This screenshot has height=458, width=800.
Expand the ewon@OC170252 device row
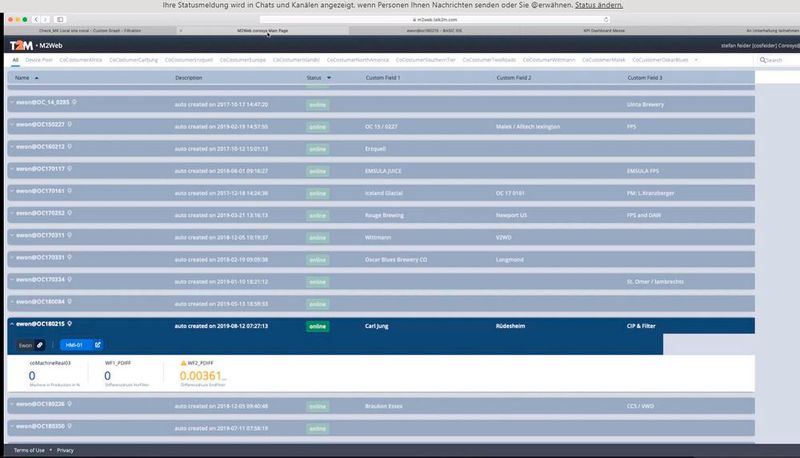click(11, 213)
